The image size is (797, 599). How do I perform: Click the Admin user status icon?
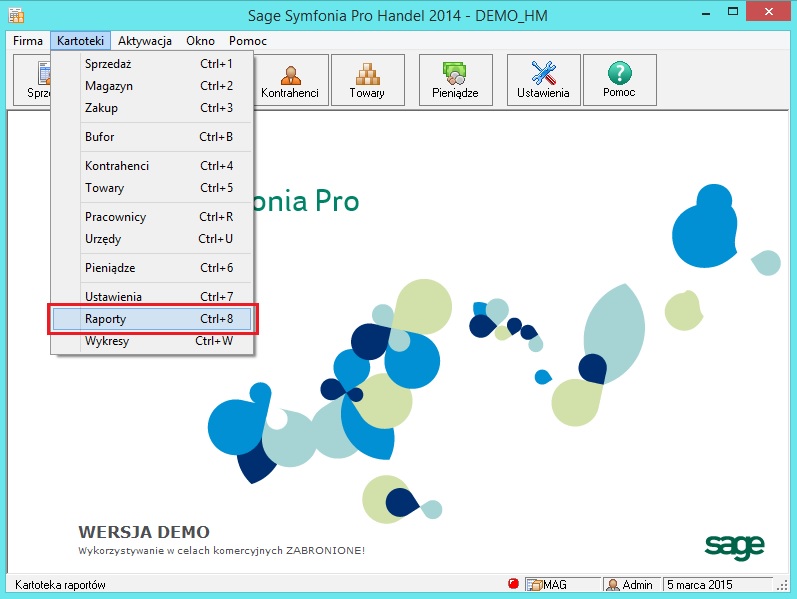point(613,585)
